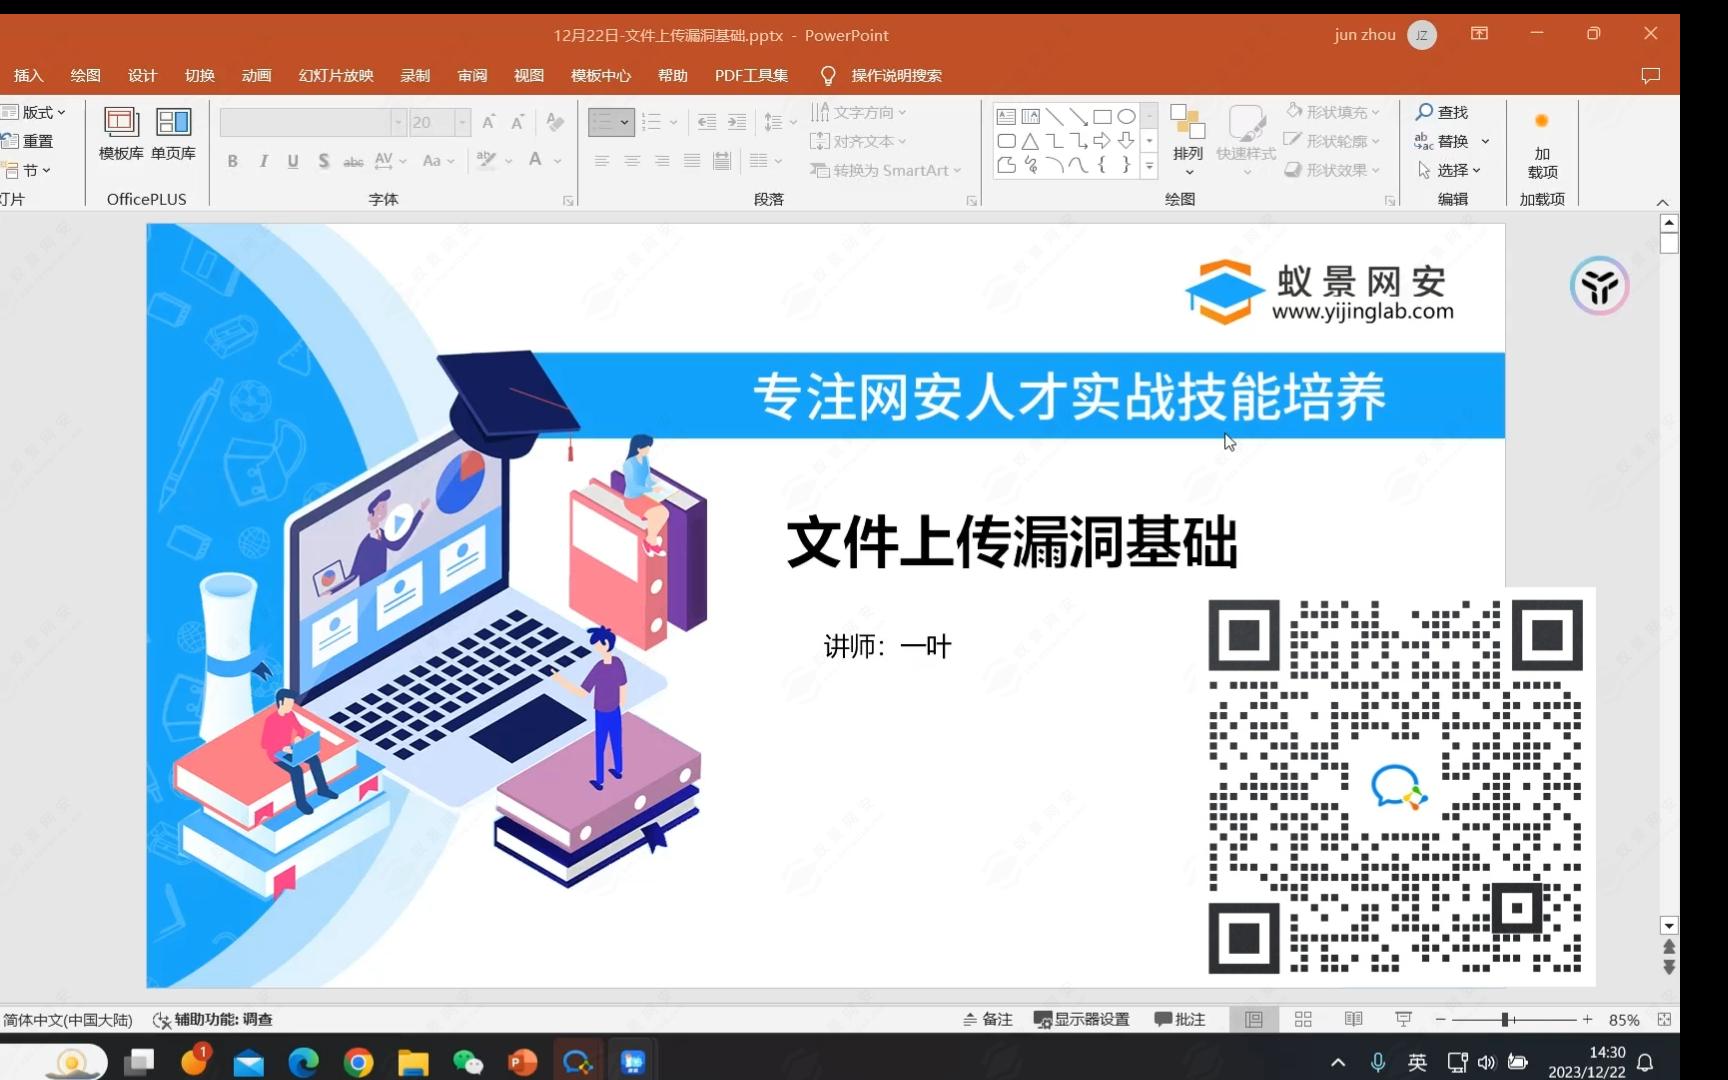Open 排列 arrange menu

click(x=1188, y=140)
